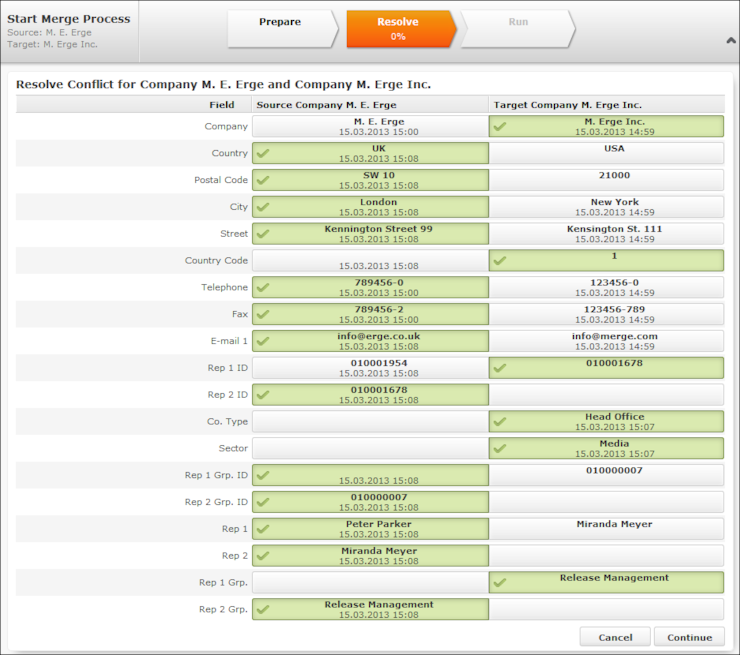The height and width of the screenshot is (655, 740).
Task: Click checkmark on info@erge.co.uk cell
Action: click(263, 342)
